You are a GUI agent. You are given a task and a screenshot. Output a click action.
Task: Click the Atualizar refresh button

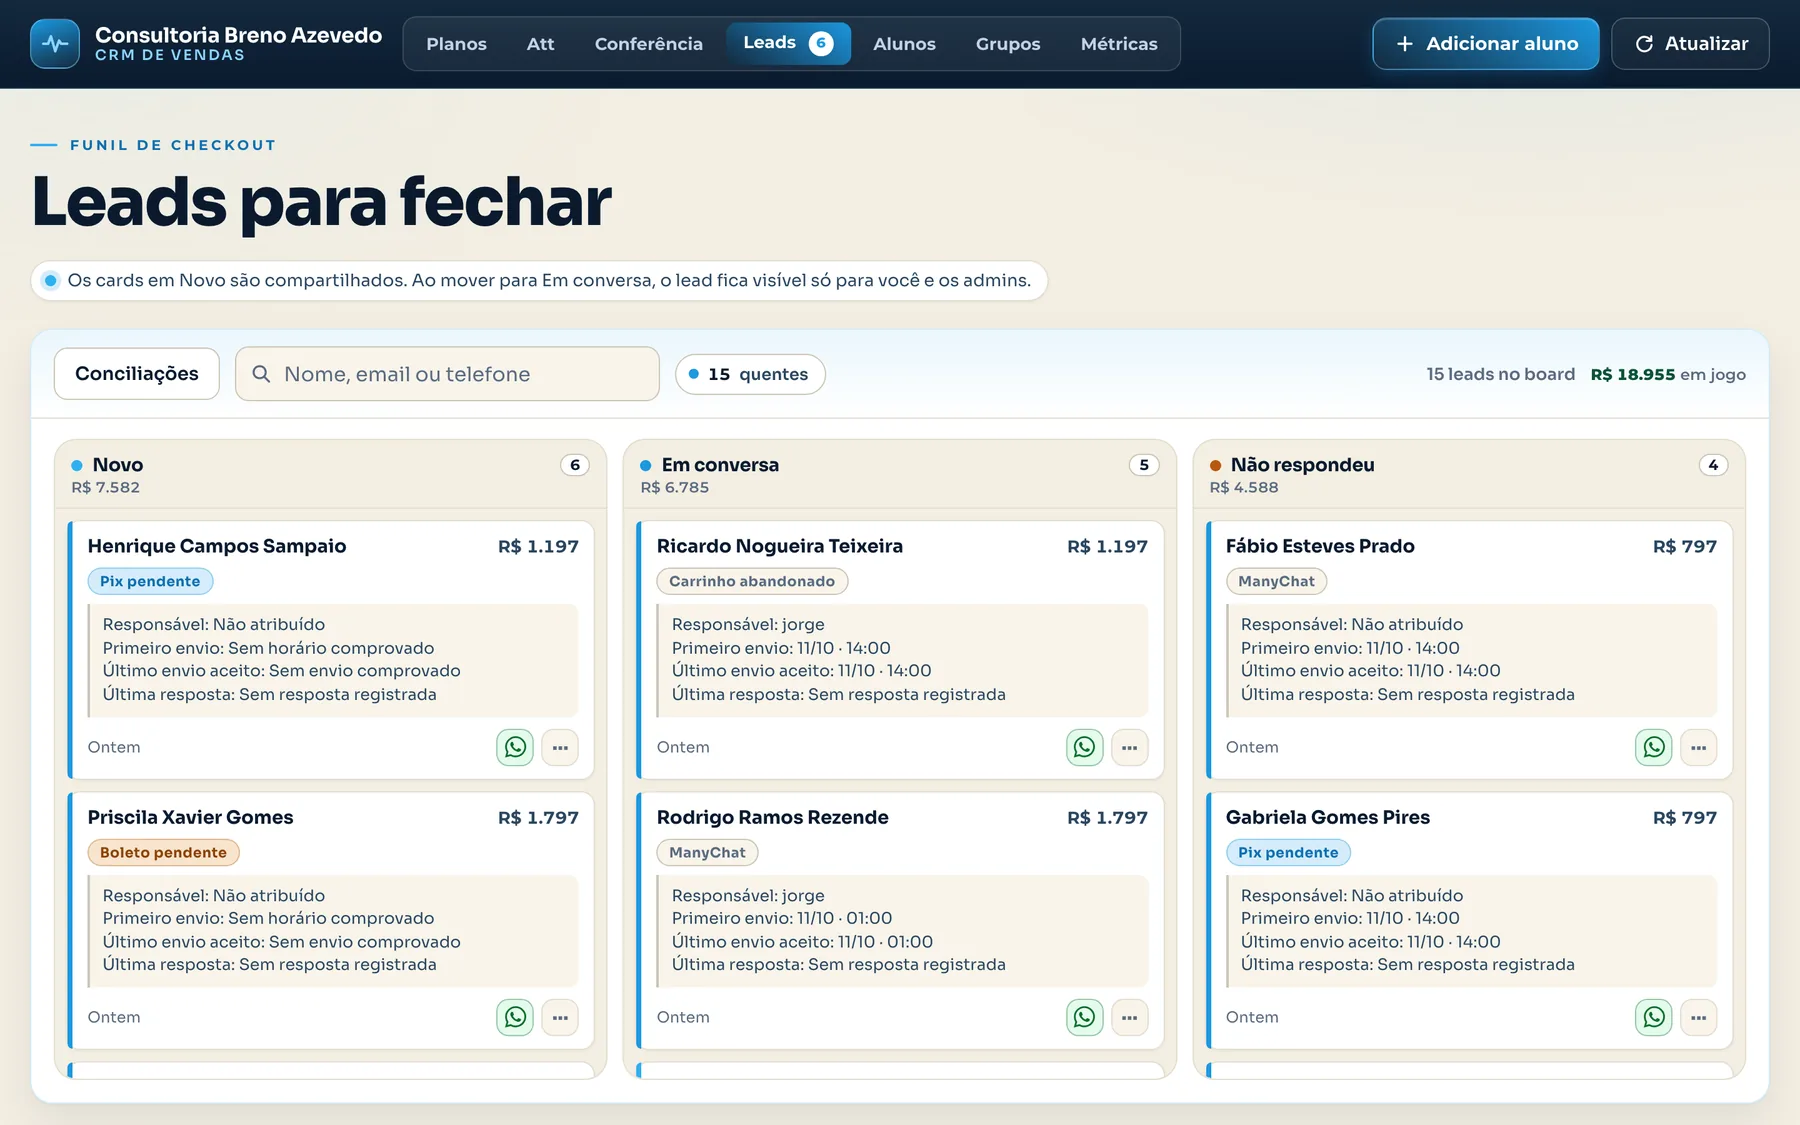coord(1690,44)
